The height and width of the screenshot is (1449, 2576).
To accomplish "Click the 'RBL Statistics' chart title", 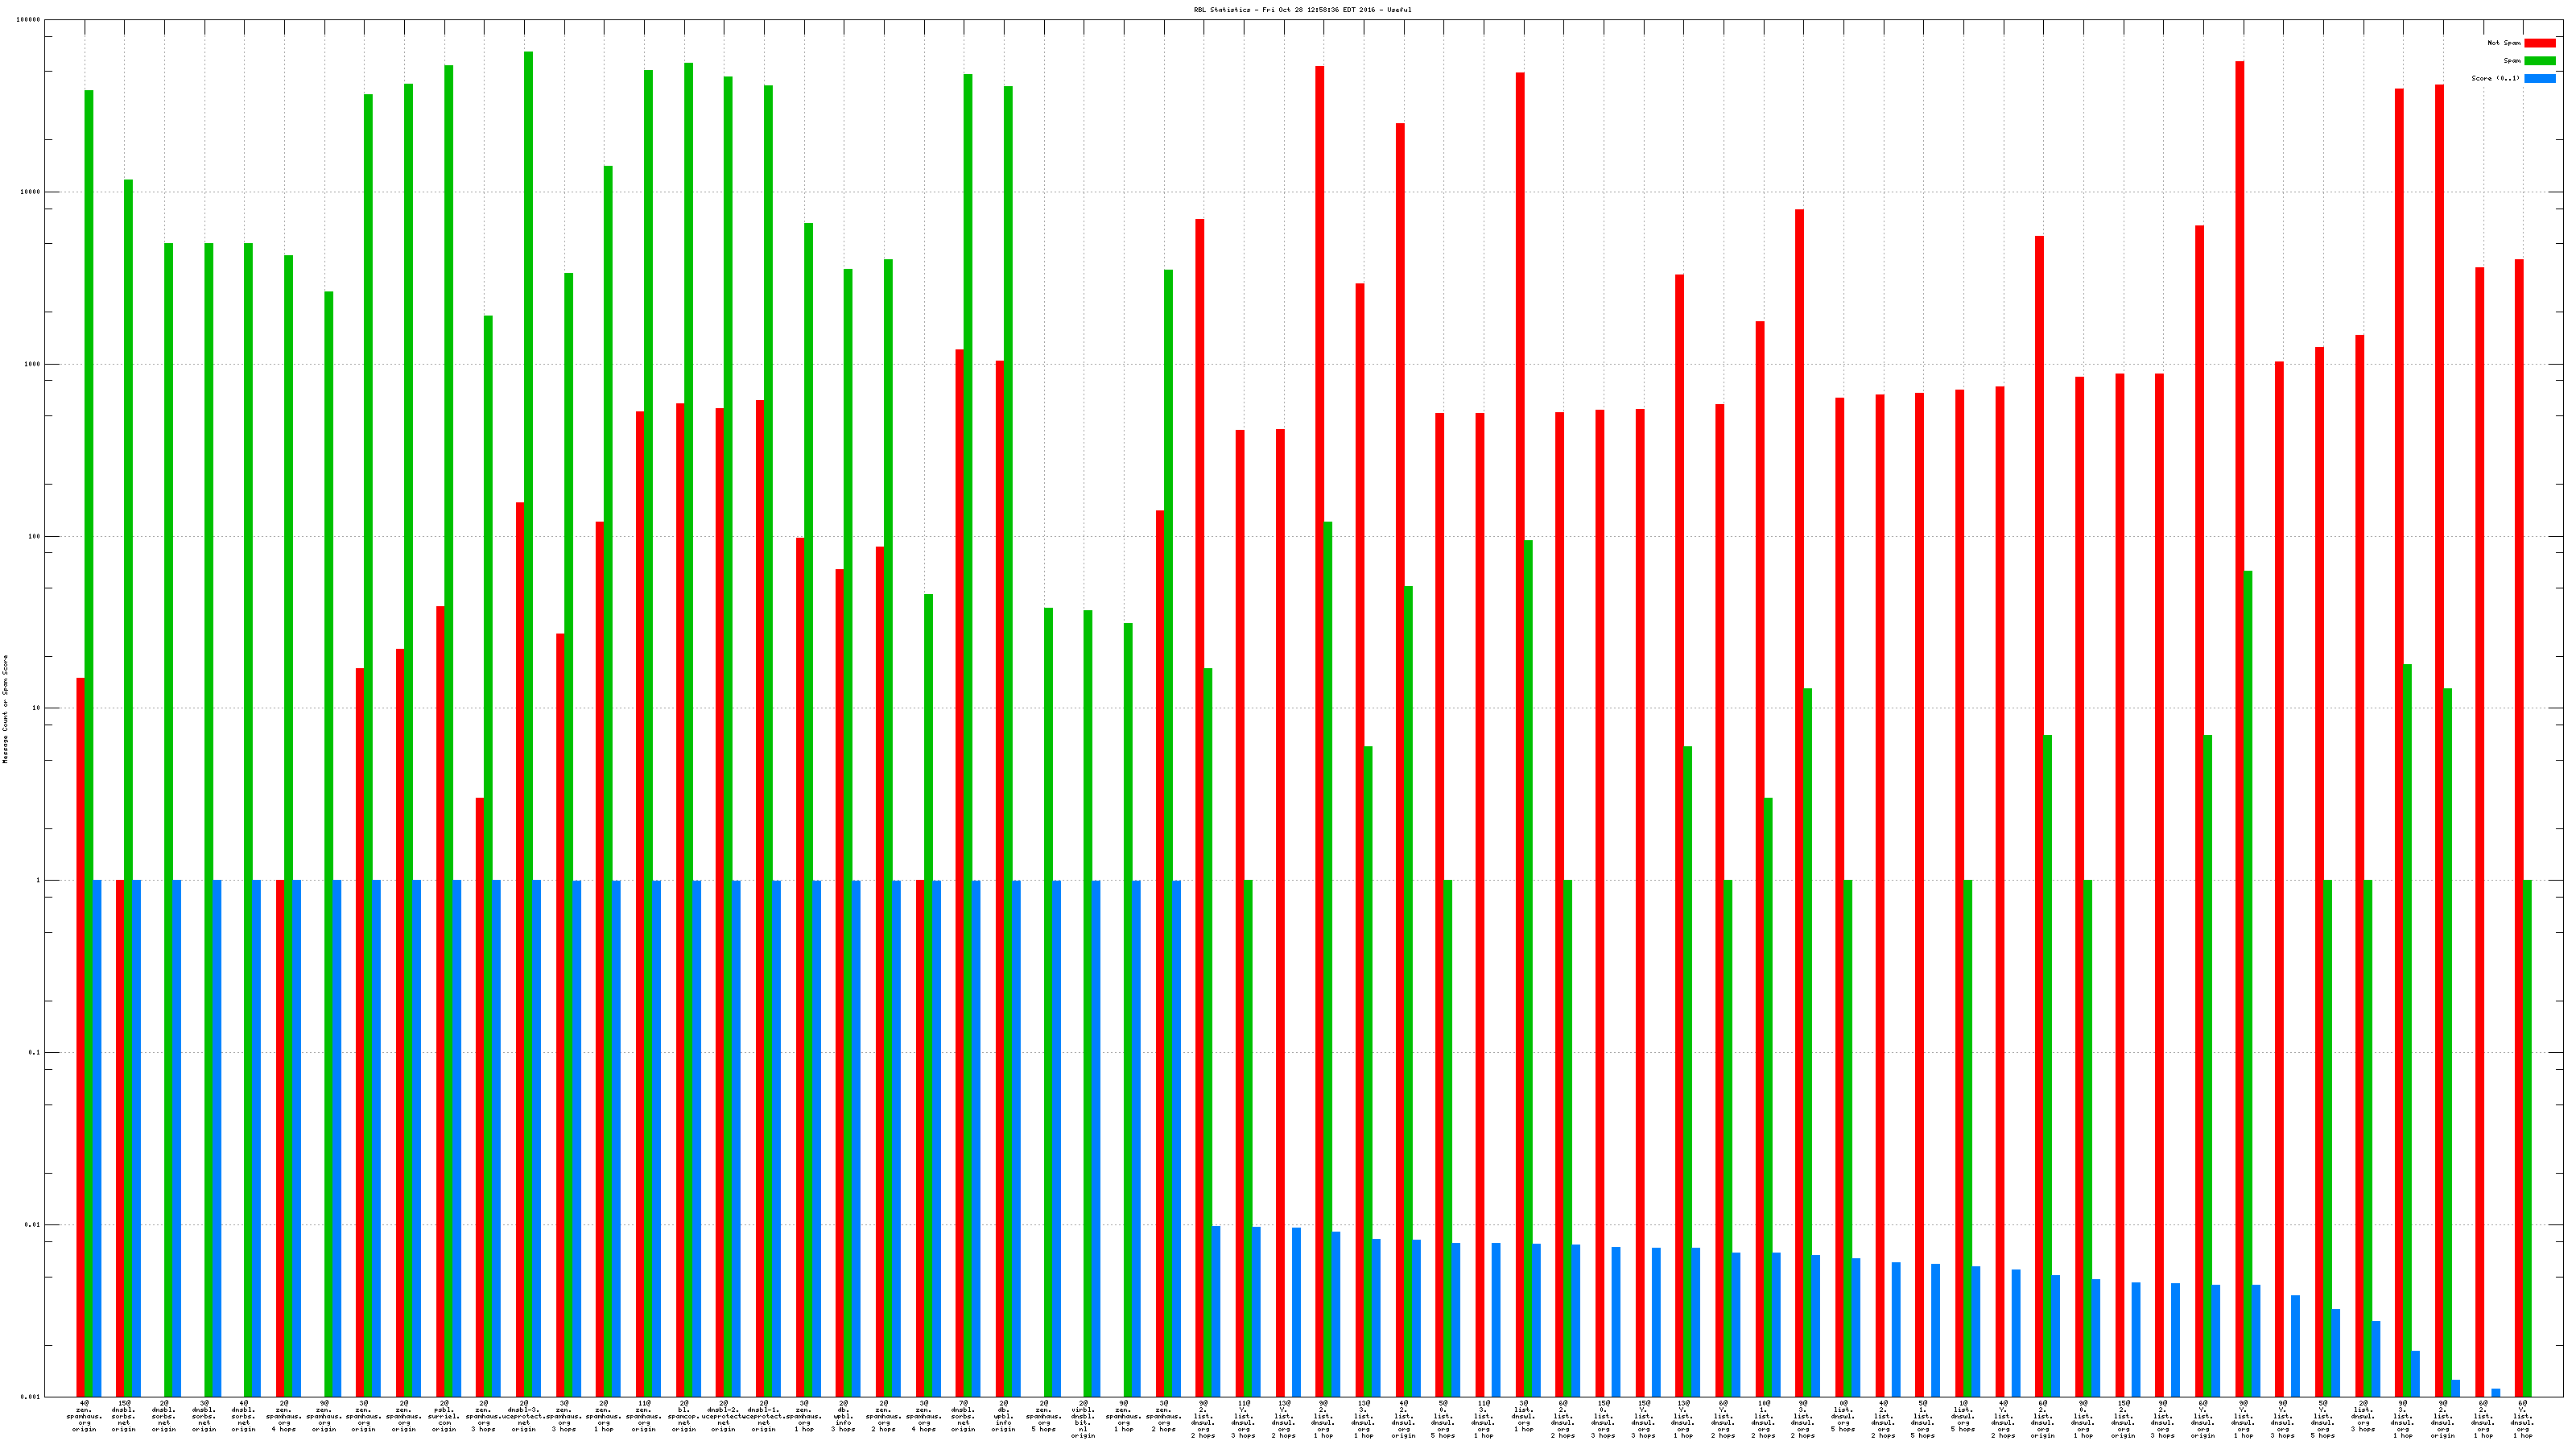I will [1302, 10].
